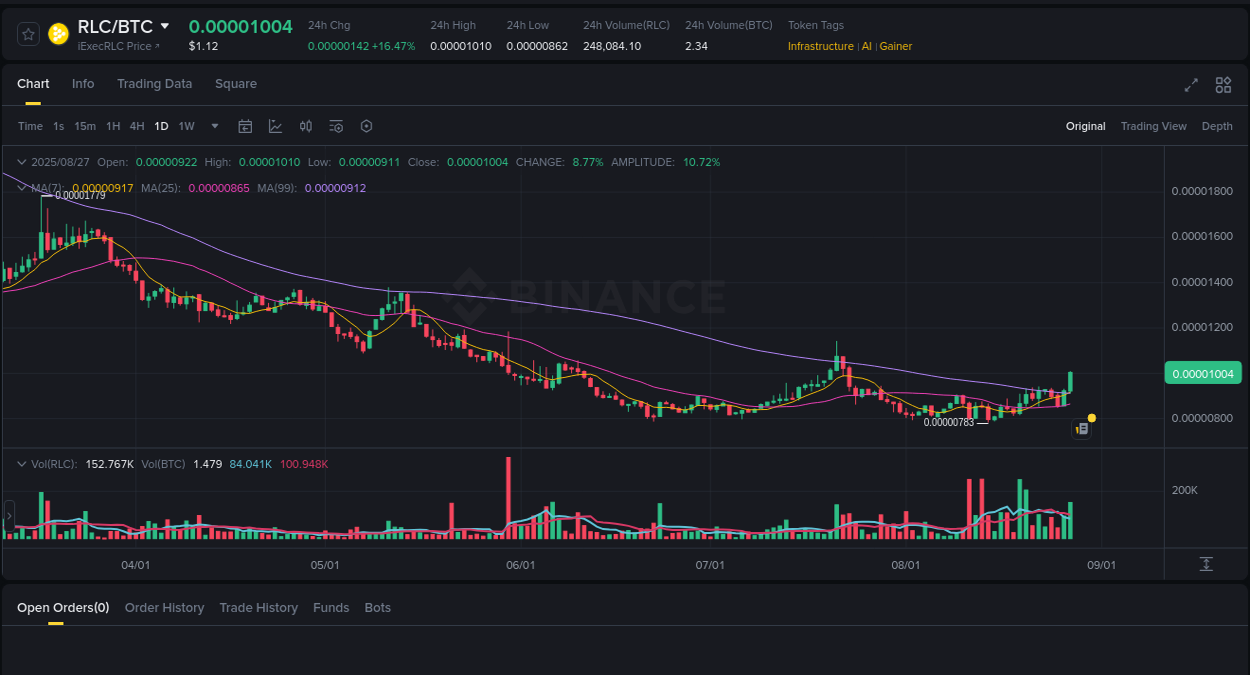The image size is (1250, 675).
Task: Select the line chart style icon
Action: click(x=275, y=126)
